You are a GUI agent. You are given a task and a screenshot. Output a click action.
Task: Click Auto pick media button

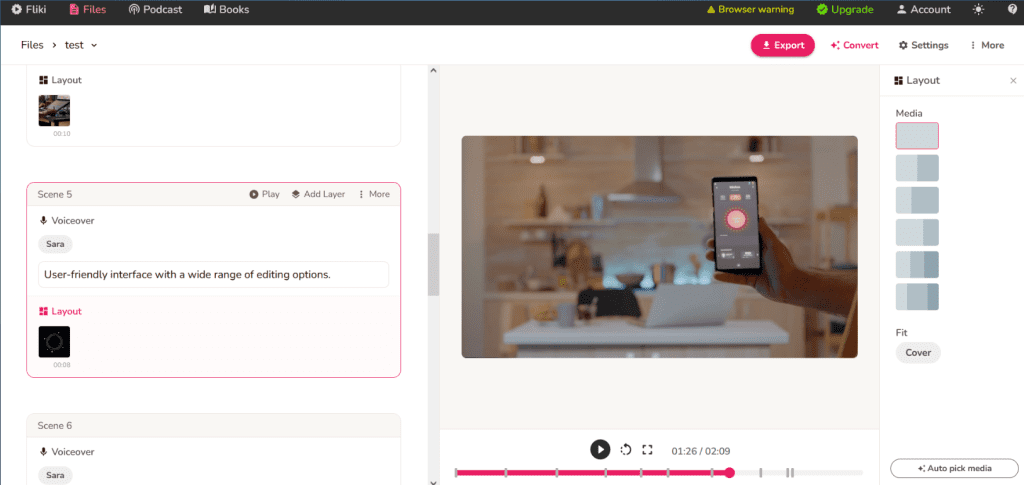point(954,468)
